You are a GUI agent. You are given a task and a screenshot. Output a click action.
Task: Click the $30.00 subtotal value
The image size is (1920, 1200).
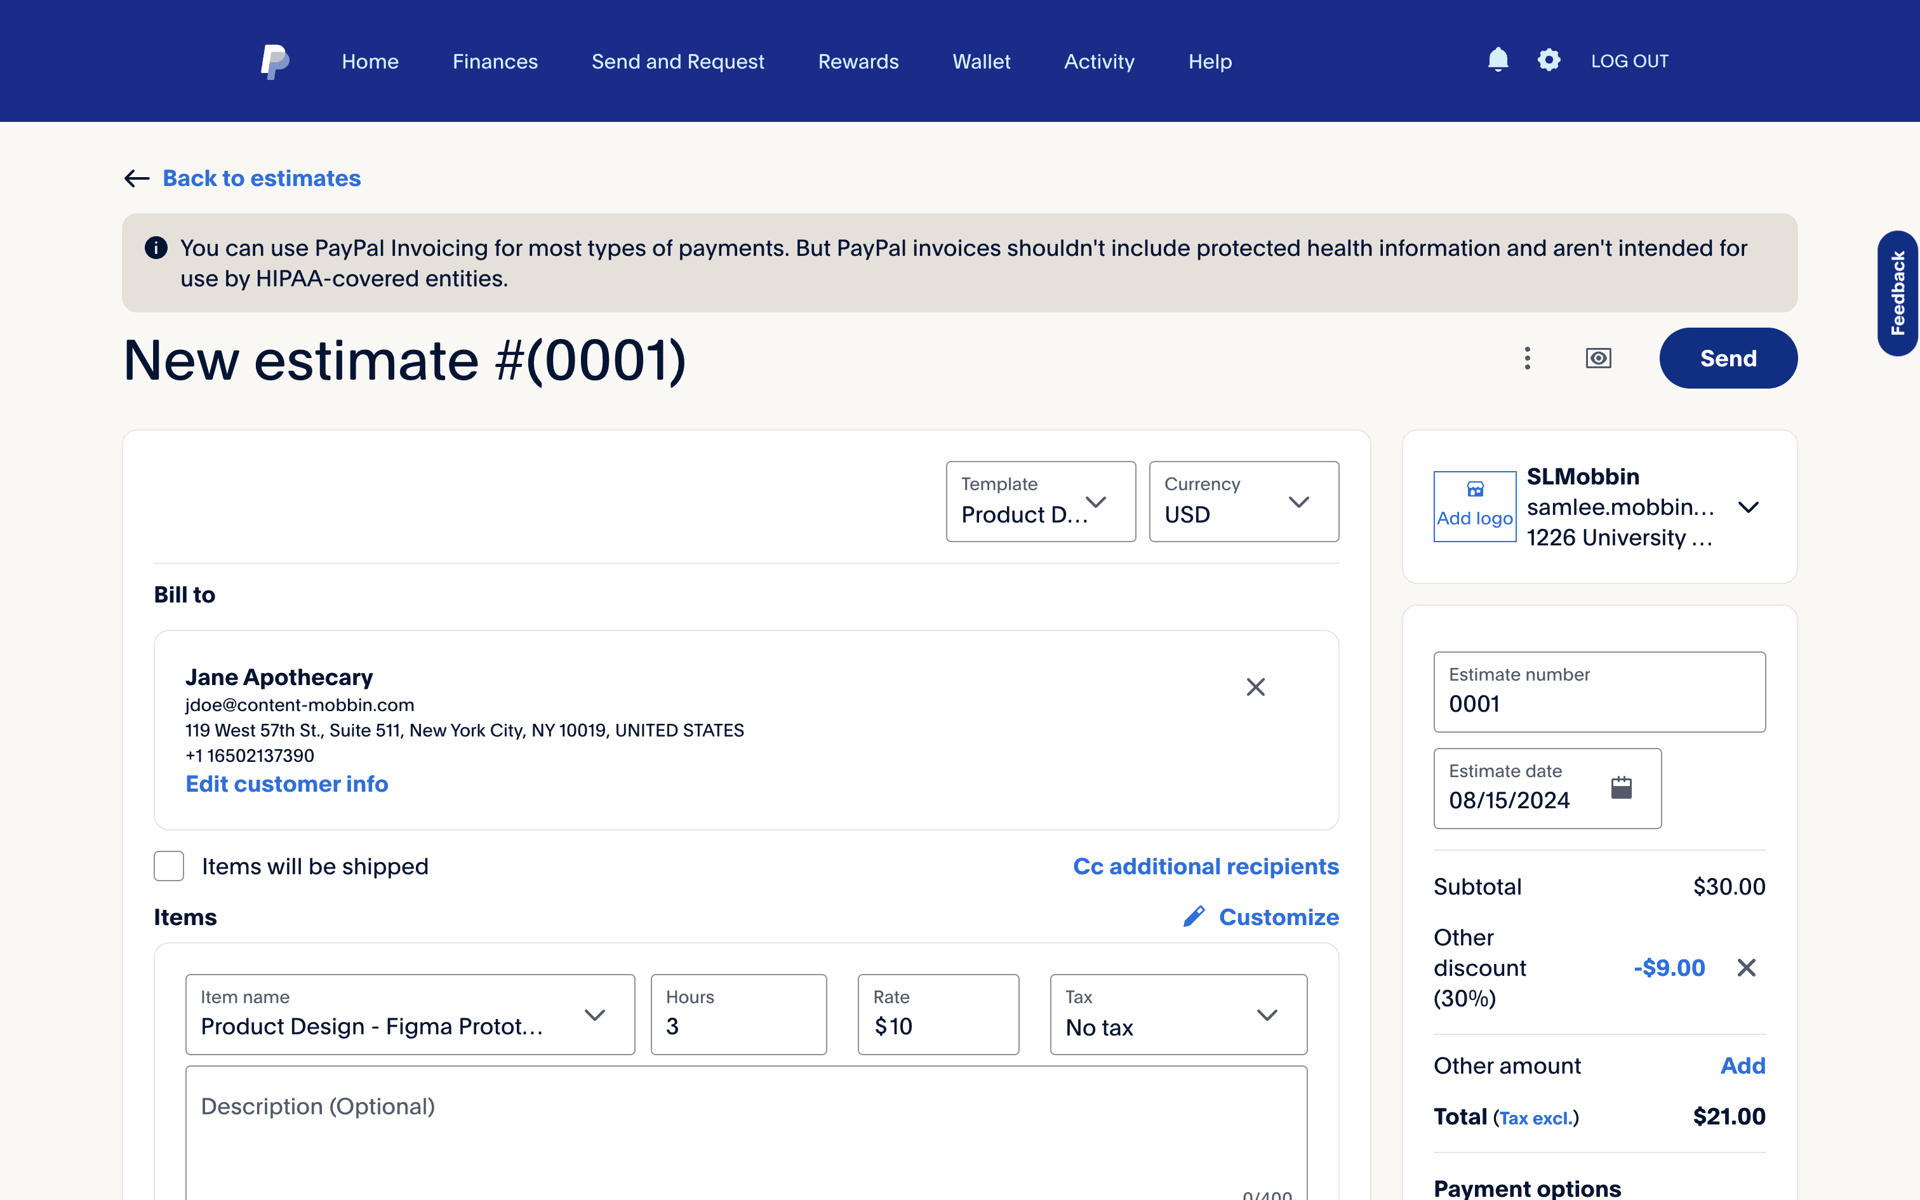[1729, 887]
